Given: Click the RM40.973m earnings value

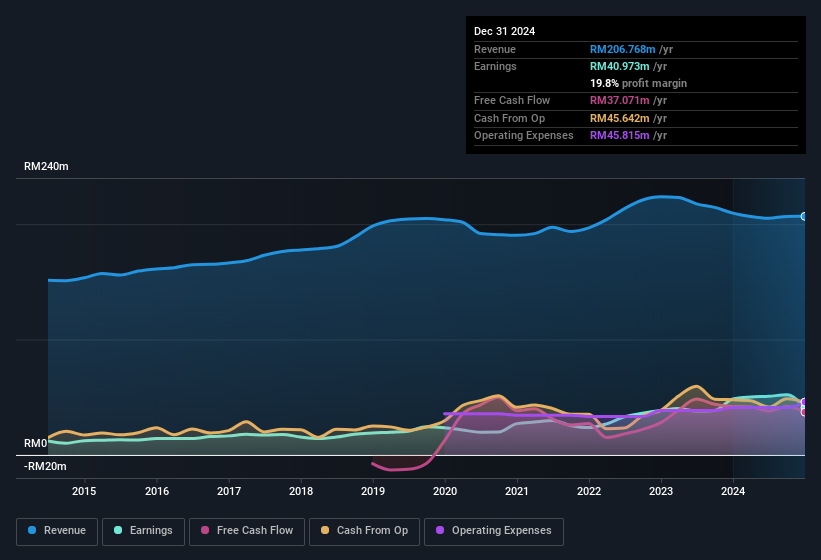Looking at the screenshot, I should click(619, 66).
